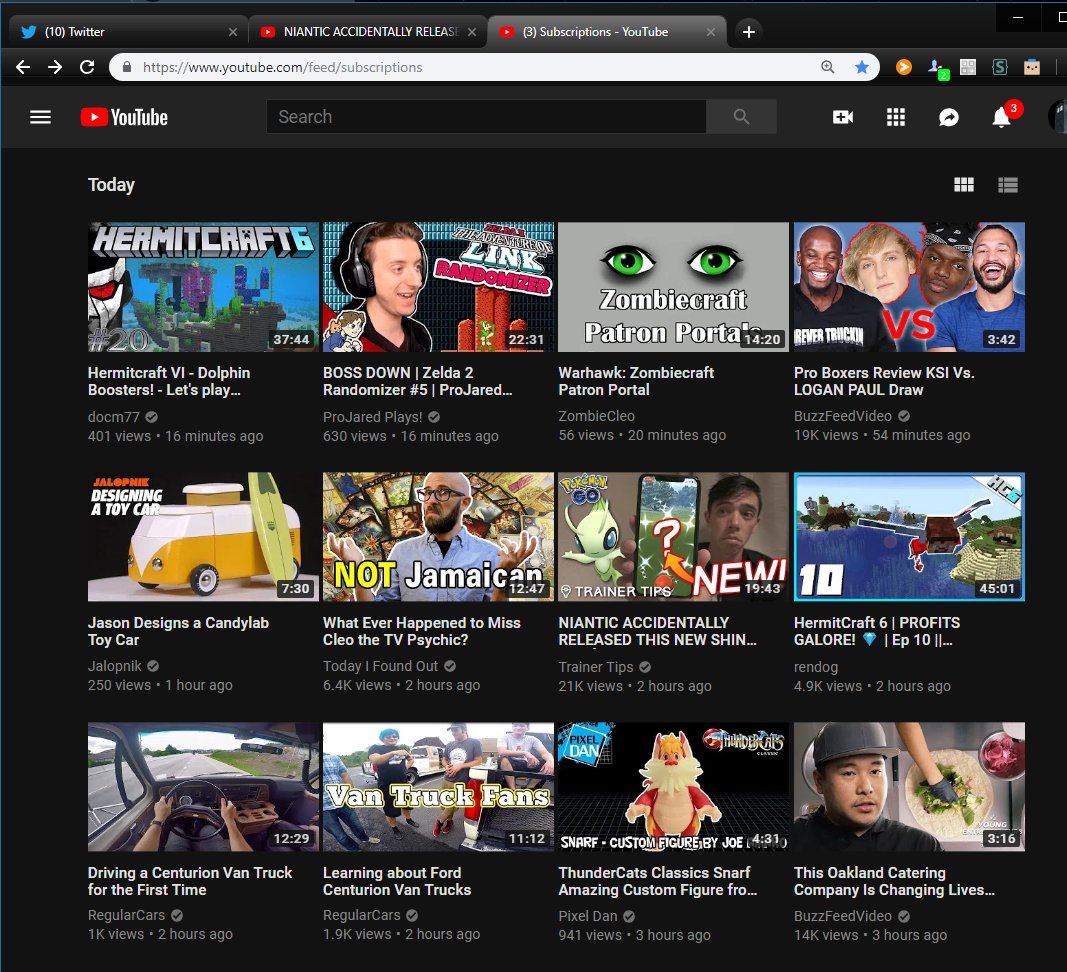The image size is (1067, 972).
Task: Open the Zelda Link Randomizer thumbnail
Action: (x=438, y=287)
